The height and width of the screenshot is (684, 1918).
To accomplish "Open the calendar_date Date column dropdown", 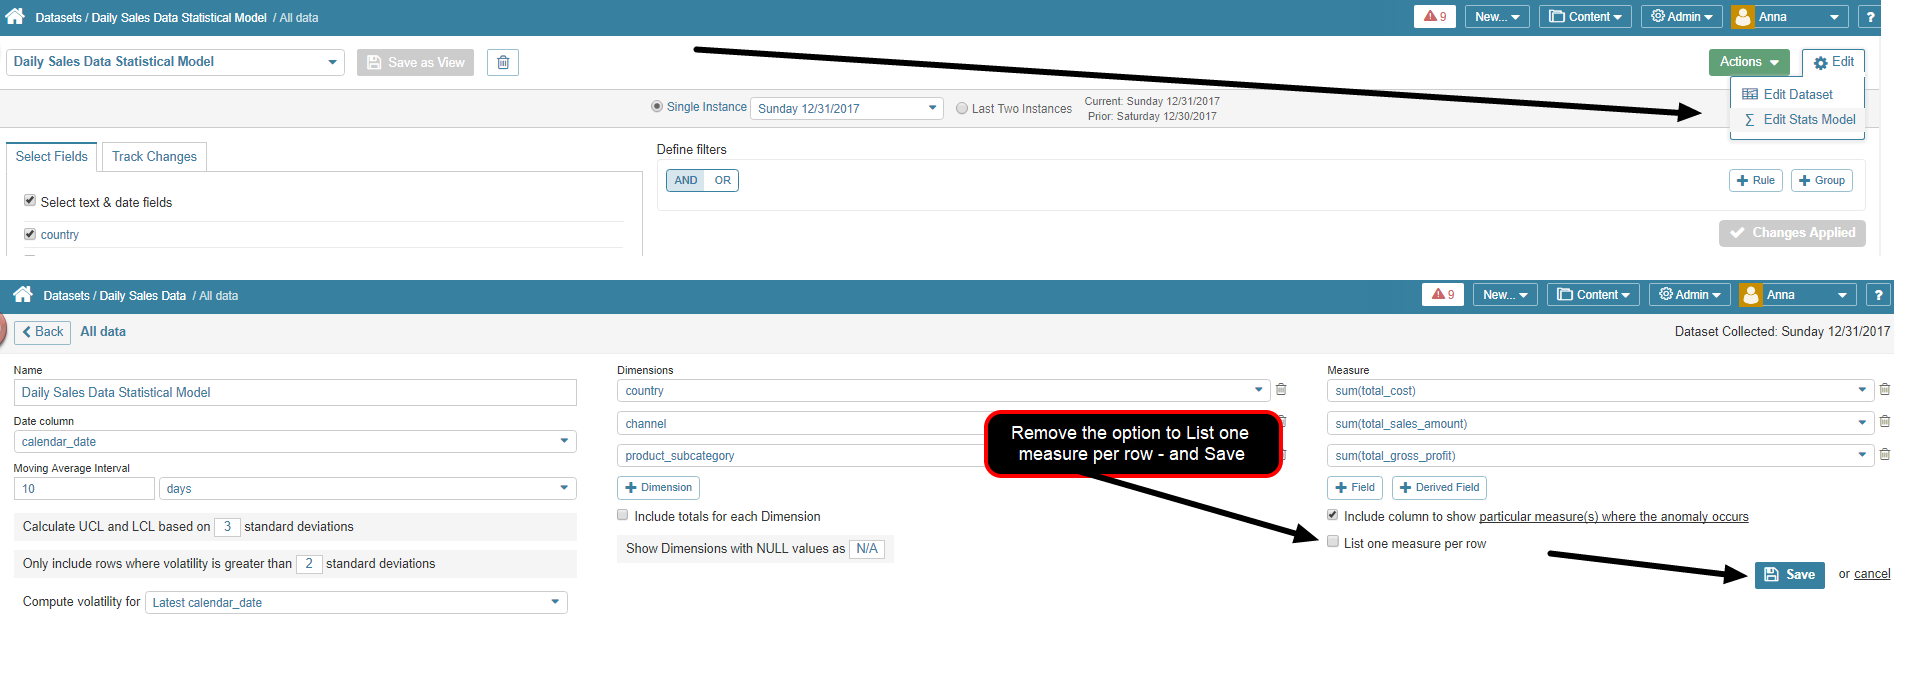I will point(295,441).
